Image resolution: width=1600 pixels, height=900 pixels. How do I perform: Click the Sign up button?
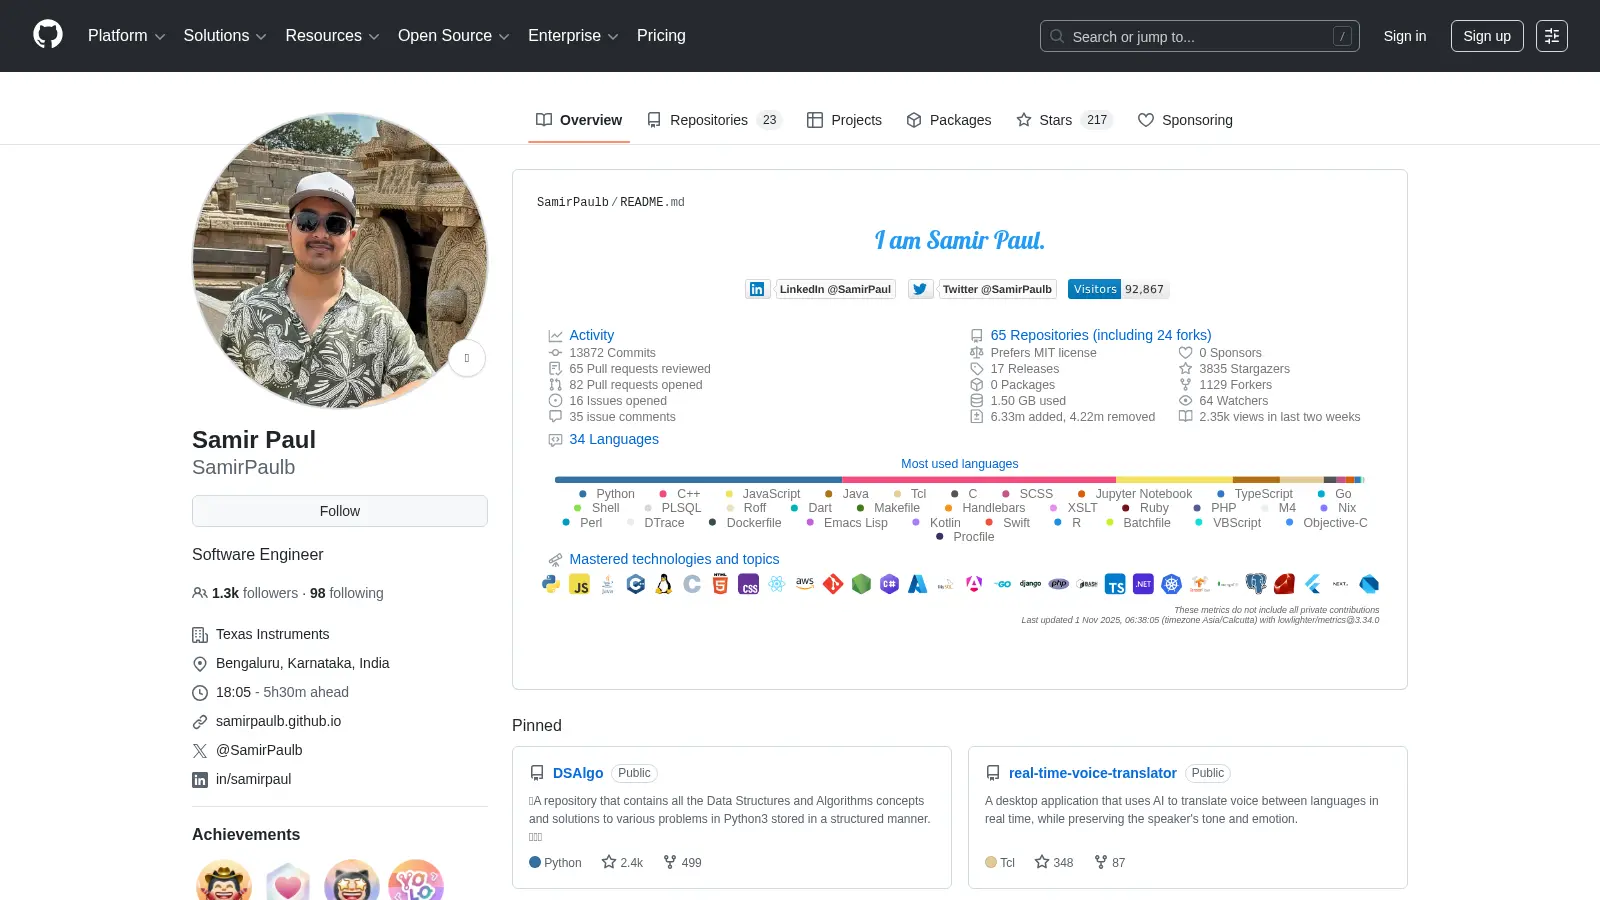1487,36
